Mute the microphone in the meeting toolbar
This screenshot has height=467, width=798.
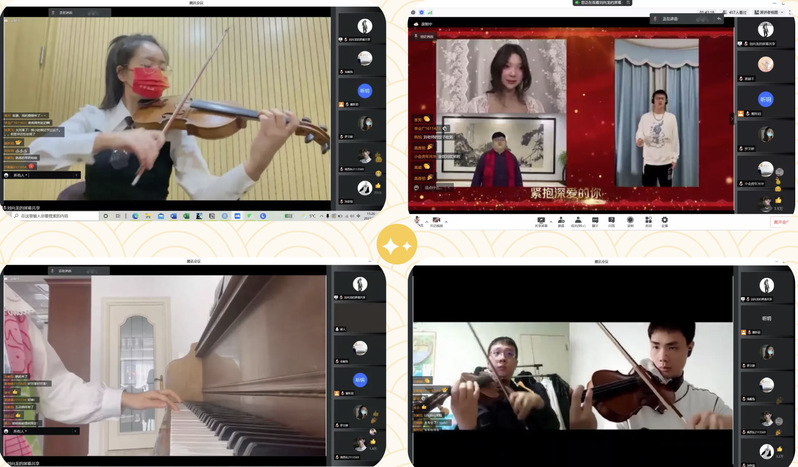tap(418, 221)
